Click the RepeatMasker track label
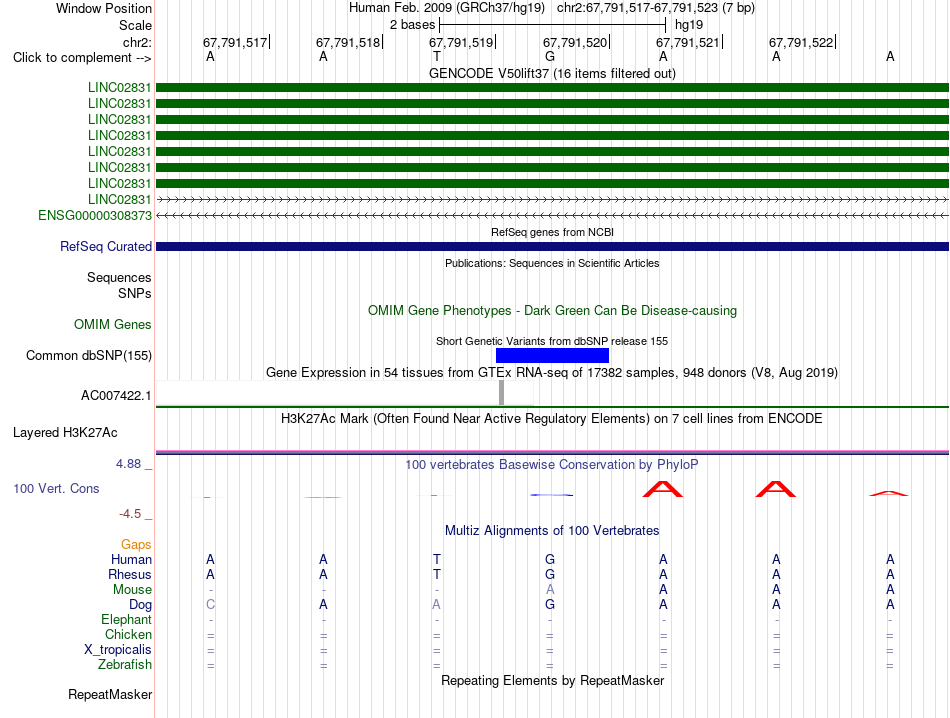The width and height of the screenshot is (950, 718). pos(110,694)
